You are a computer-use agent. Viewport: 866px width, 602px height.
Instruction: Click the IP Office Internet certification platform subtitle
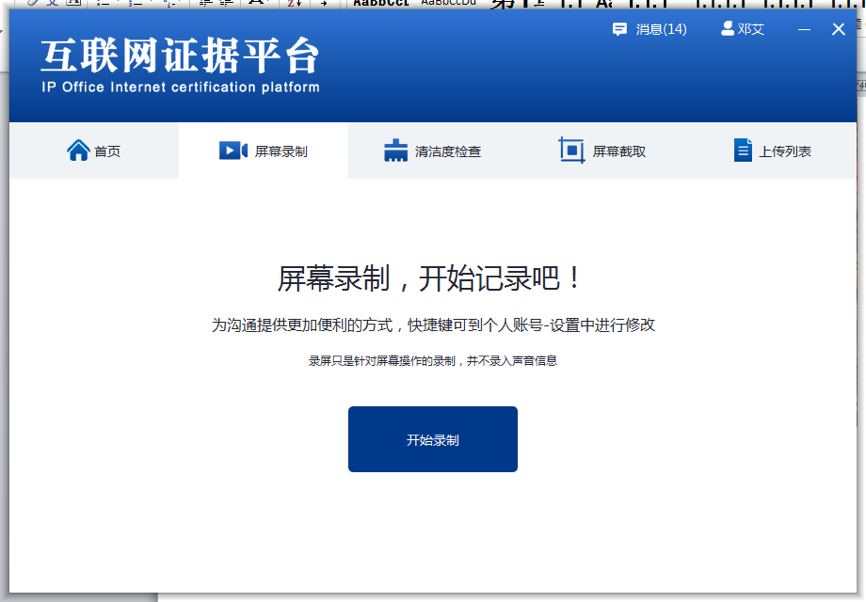pyautogui.click(x=180, y=87)
